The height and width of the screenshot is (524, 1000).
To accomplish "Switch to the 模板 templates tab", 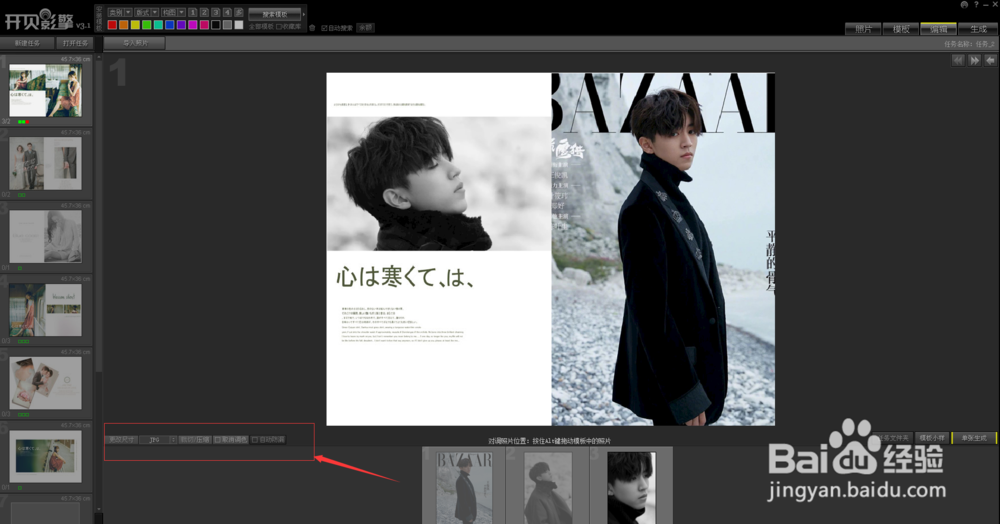I will pyautogui.click(x=901, y=29).
